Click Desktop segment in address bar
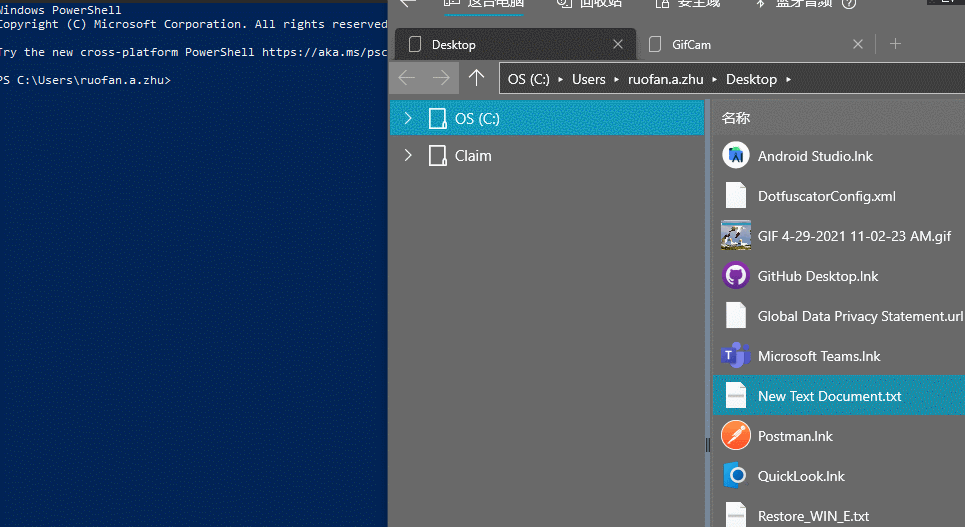The image size is (965, 527). click(751, 79)
